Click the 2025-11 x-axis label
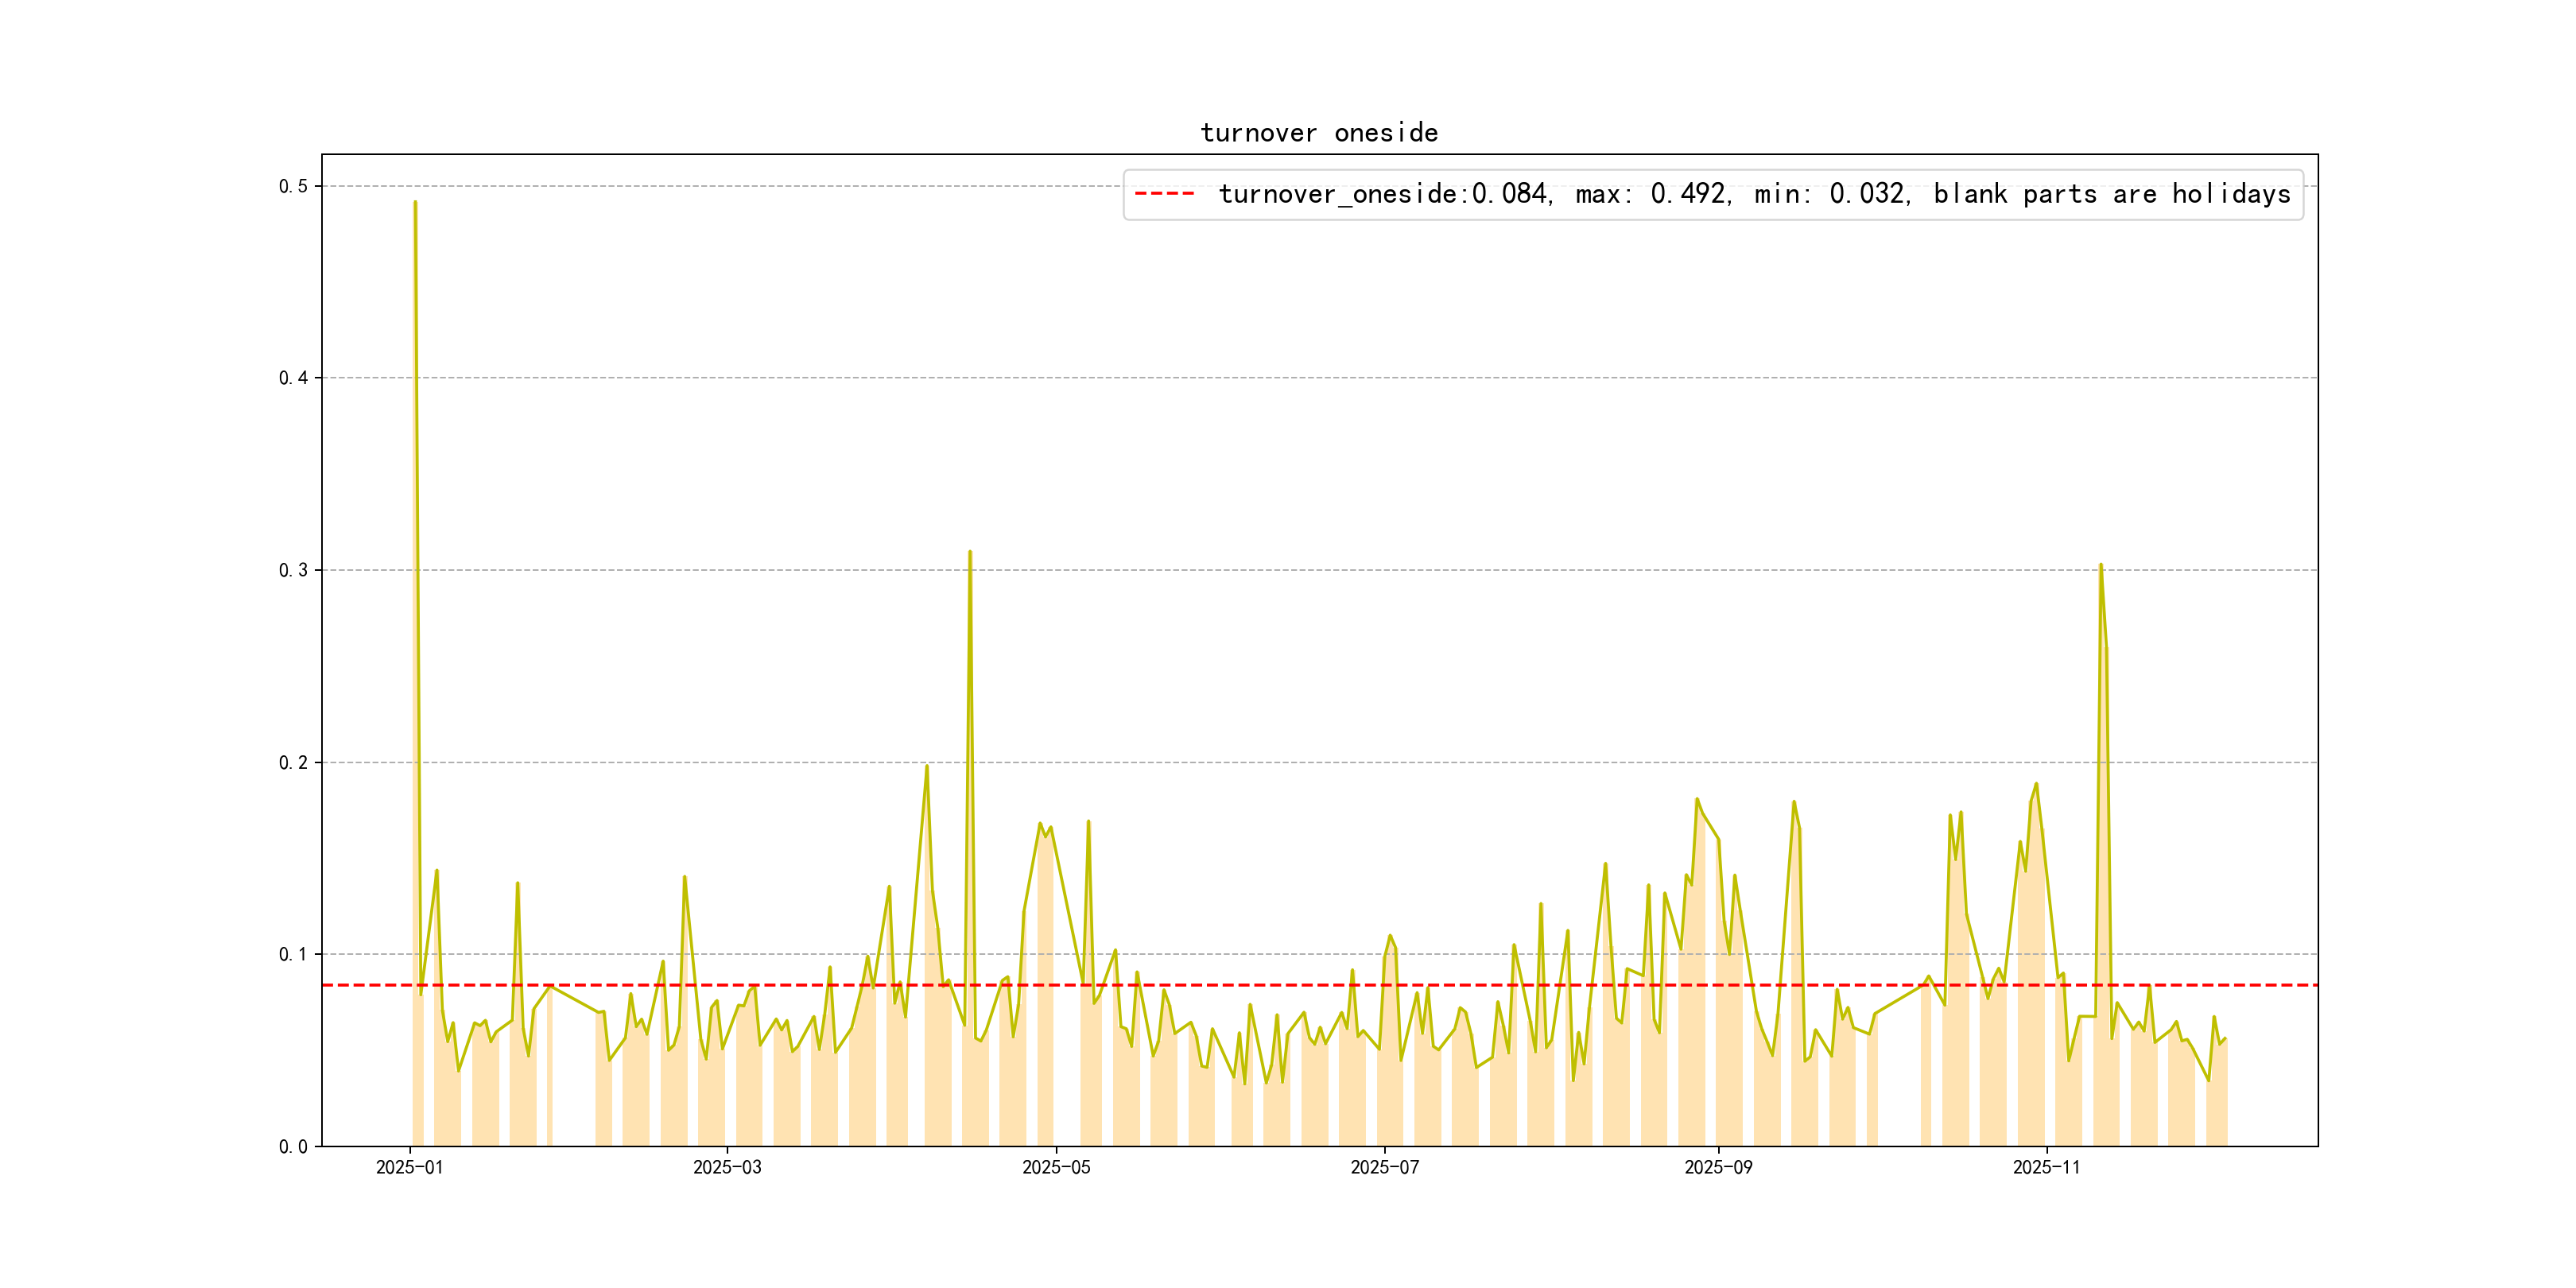Image resolution: width=2576 pixels, height=1288 pixels. click(2046, 1167)
